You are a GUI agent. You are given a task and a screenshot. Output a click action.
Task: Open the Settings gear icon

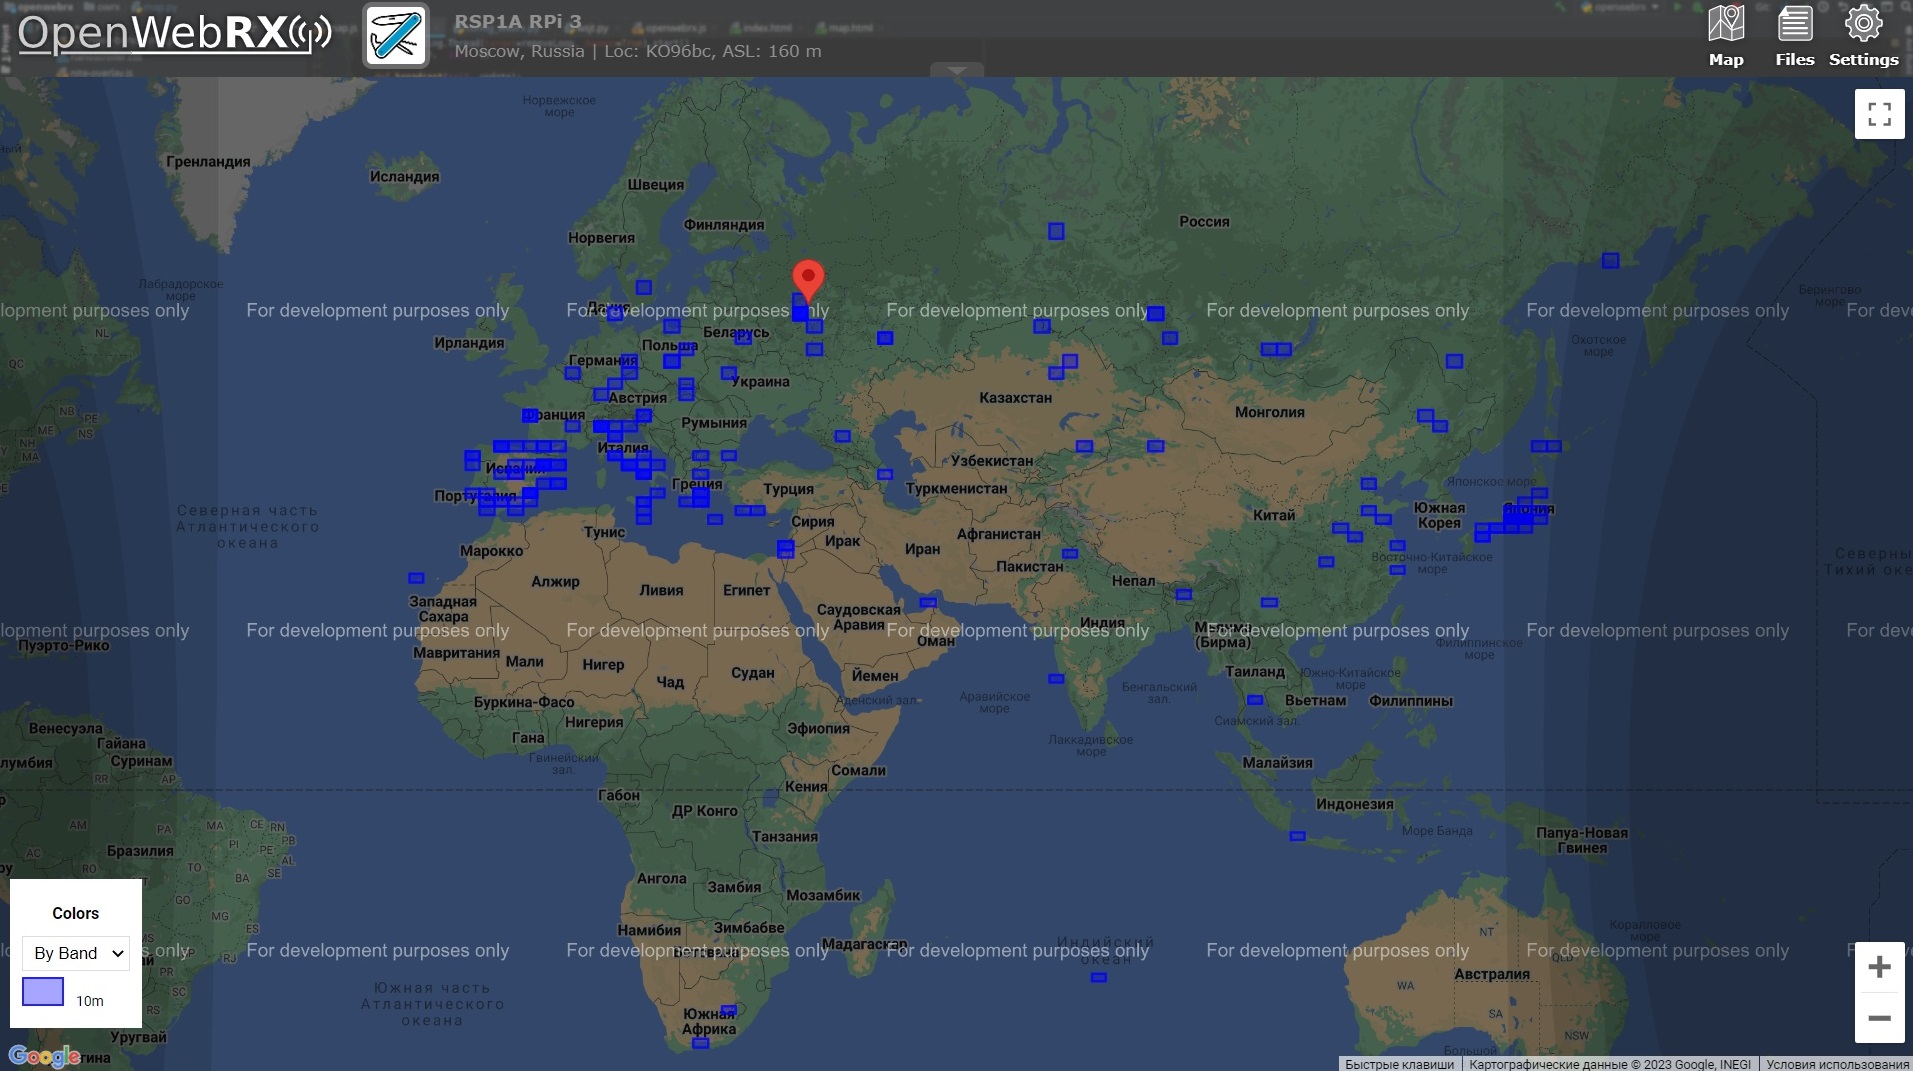point(1863,37)
